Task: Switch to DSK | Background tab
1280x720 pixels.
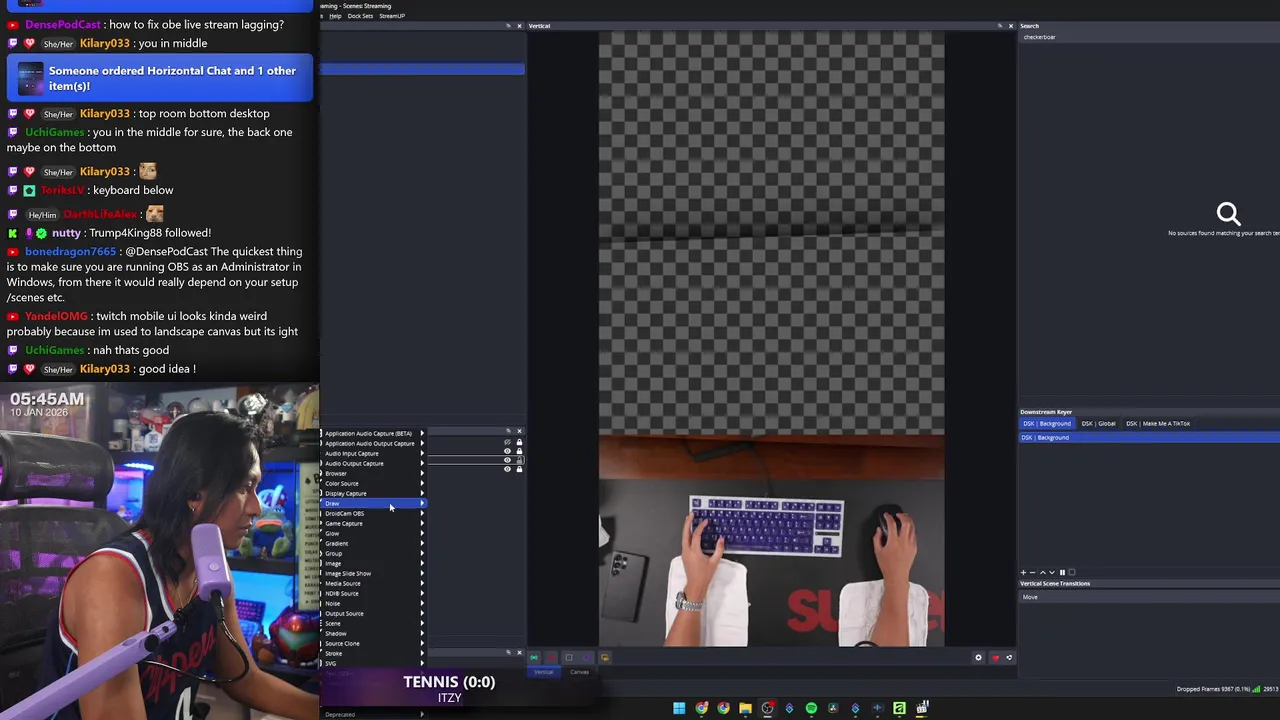Action: (x=1046, y=423)
